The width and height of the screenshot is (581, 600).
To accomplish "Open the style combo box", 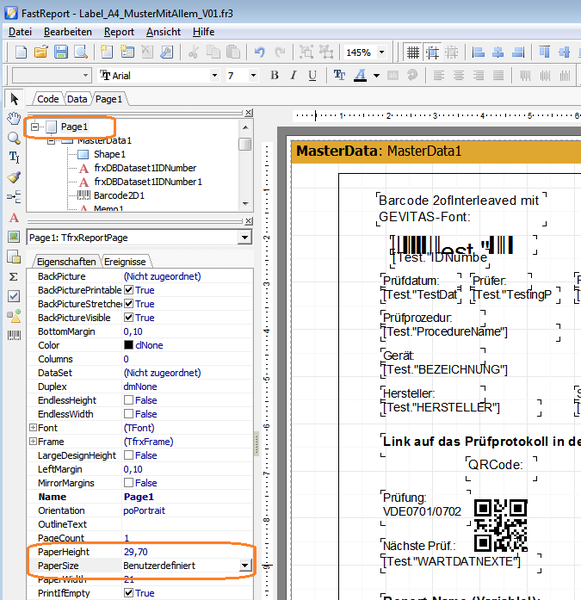I will coord(52,75).
